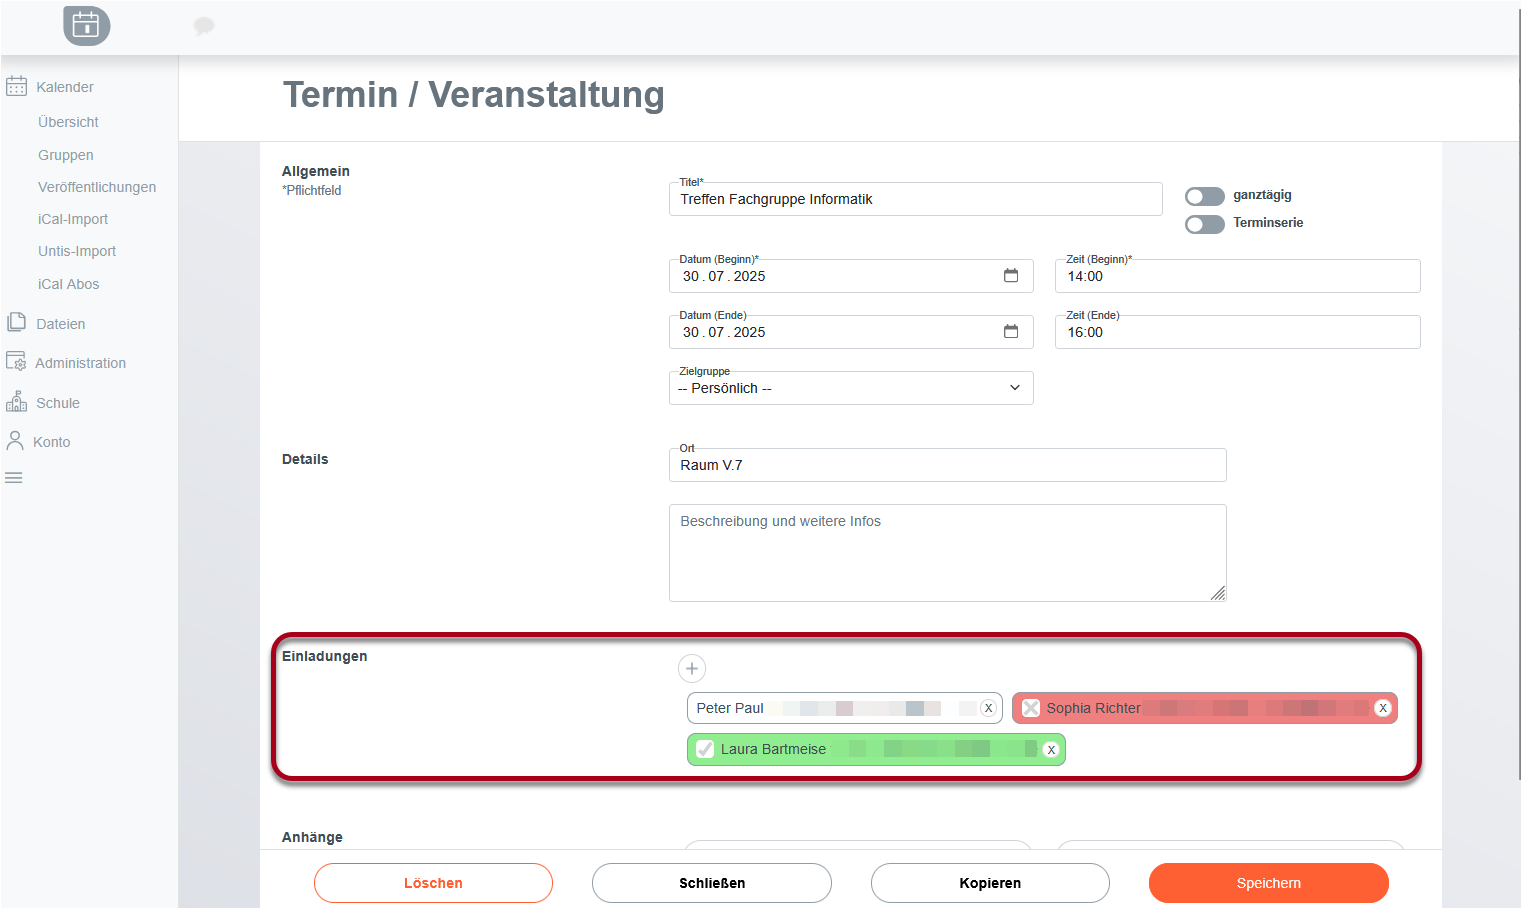This screenshot has width=1521, height=908.
Task: Open the chat message bubble icon
Action: (203, 25)
